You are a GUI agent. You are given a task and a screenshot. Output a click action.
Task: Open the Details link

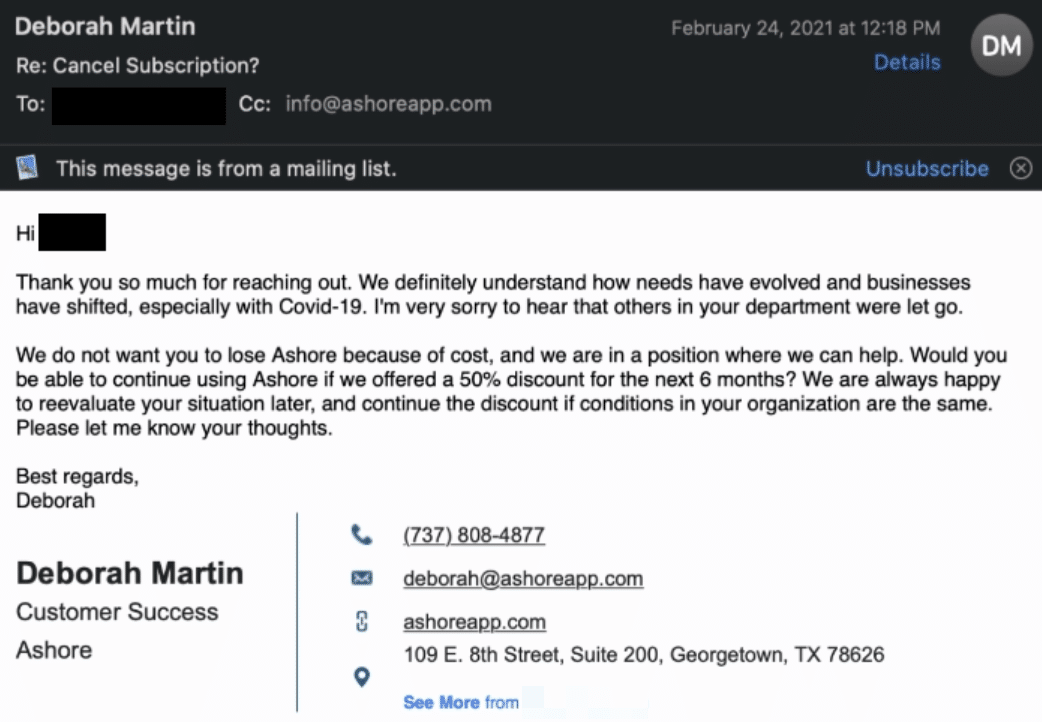(x=907, y=62)
